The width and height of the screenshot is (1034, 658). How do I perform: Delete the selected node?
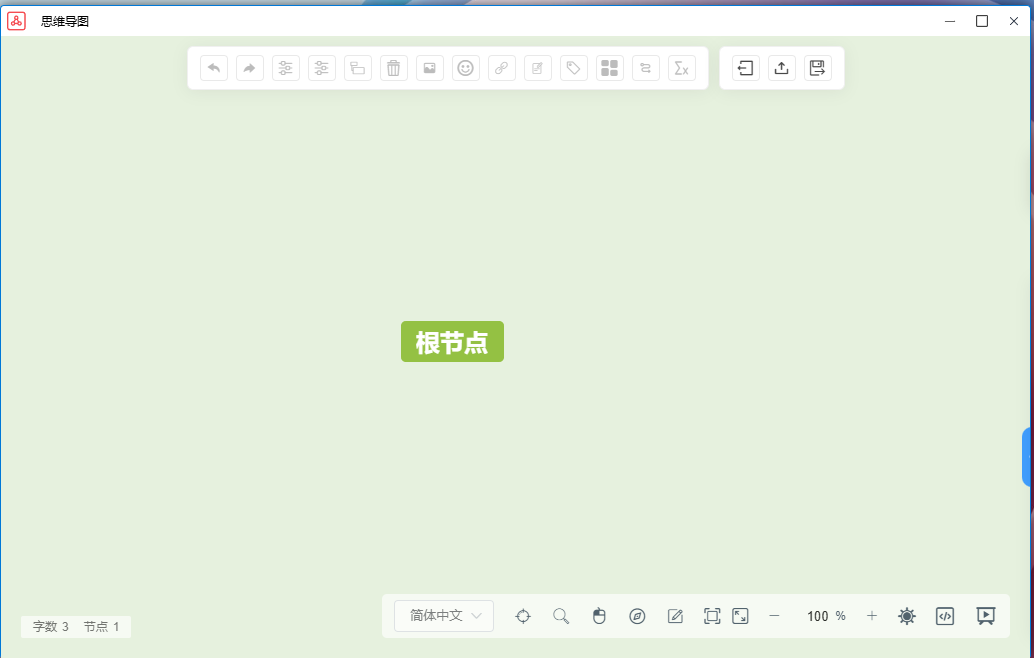click(x=393, y=68)
